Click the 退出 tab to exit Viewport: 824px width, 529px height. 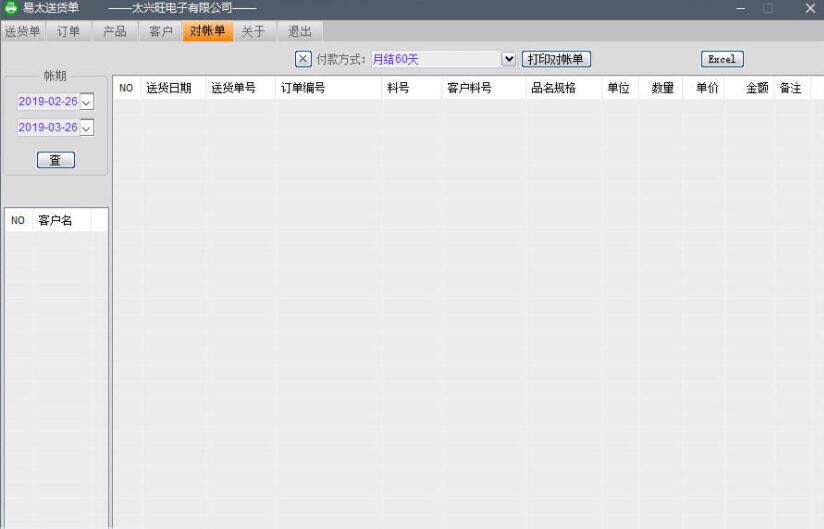tap(300, 32)
